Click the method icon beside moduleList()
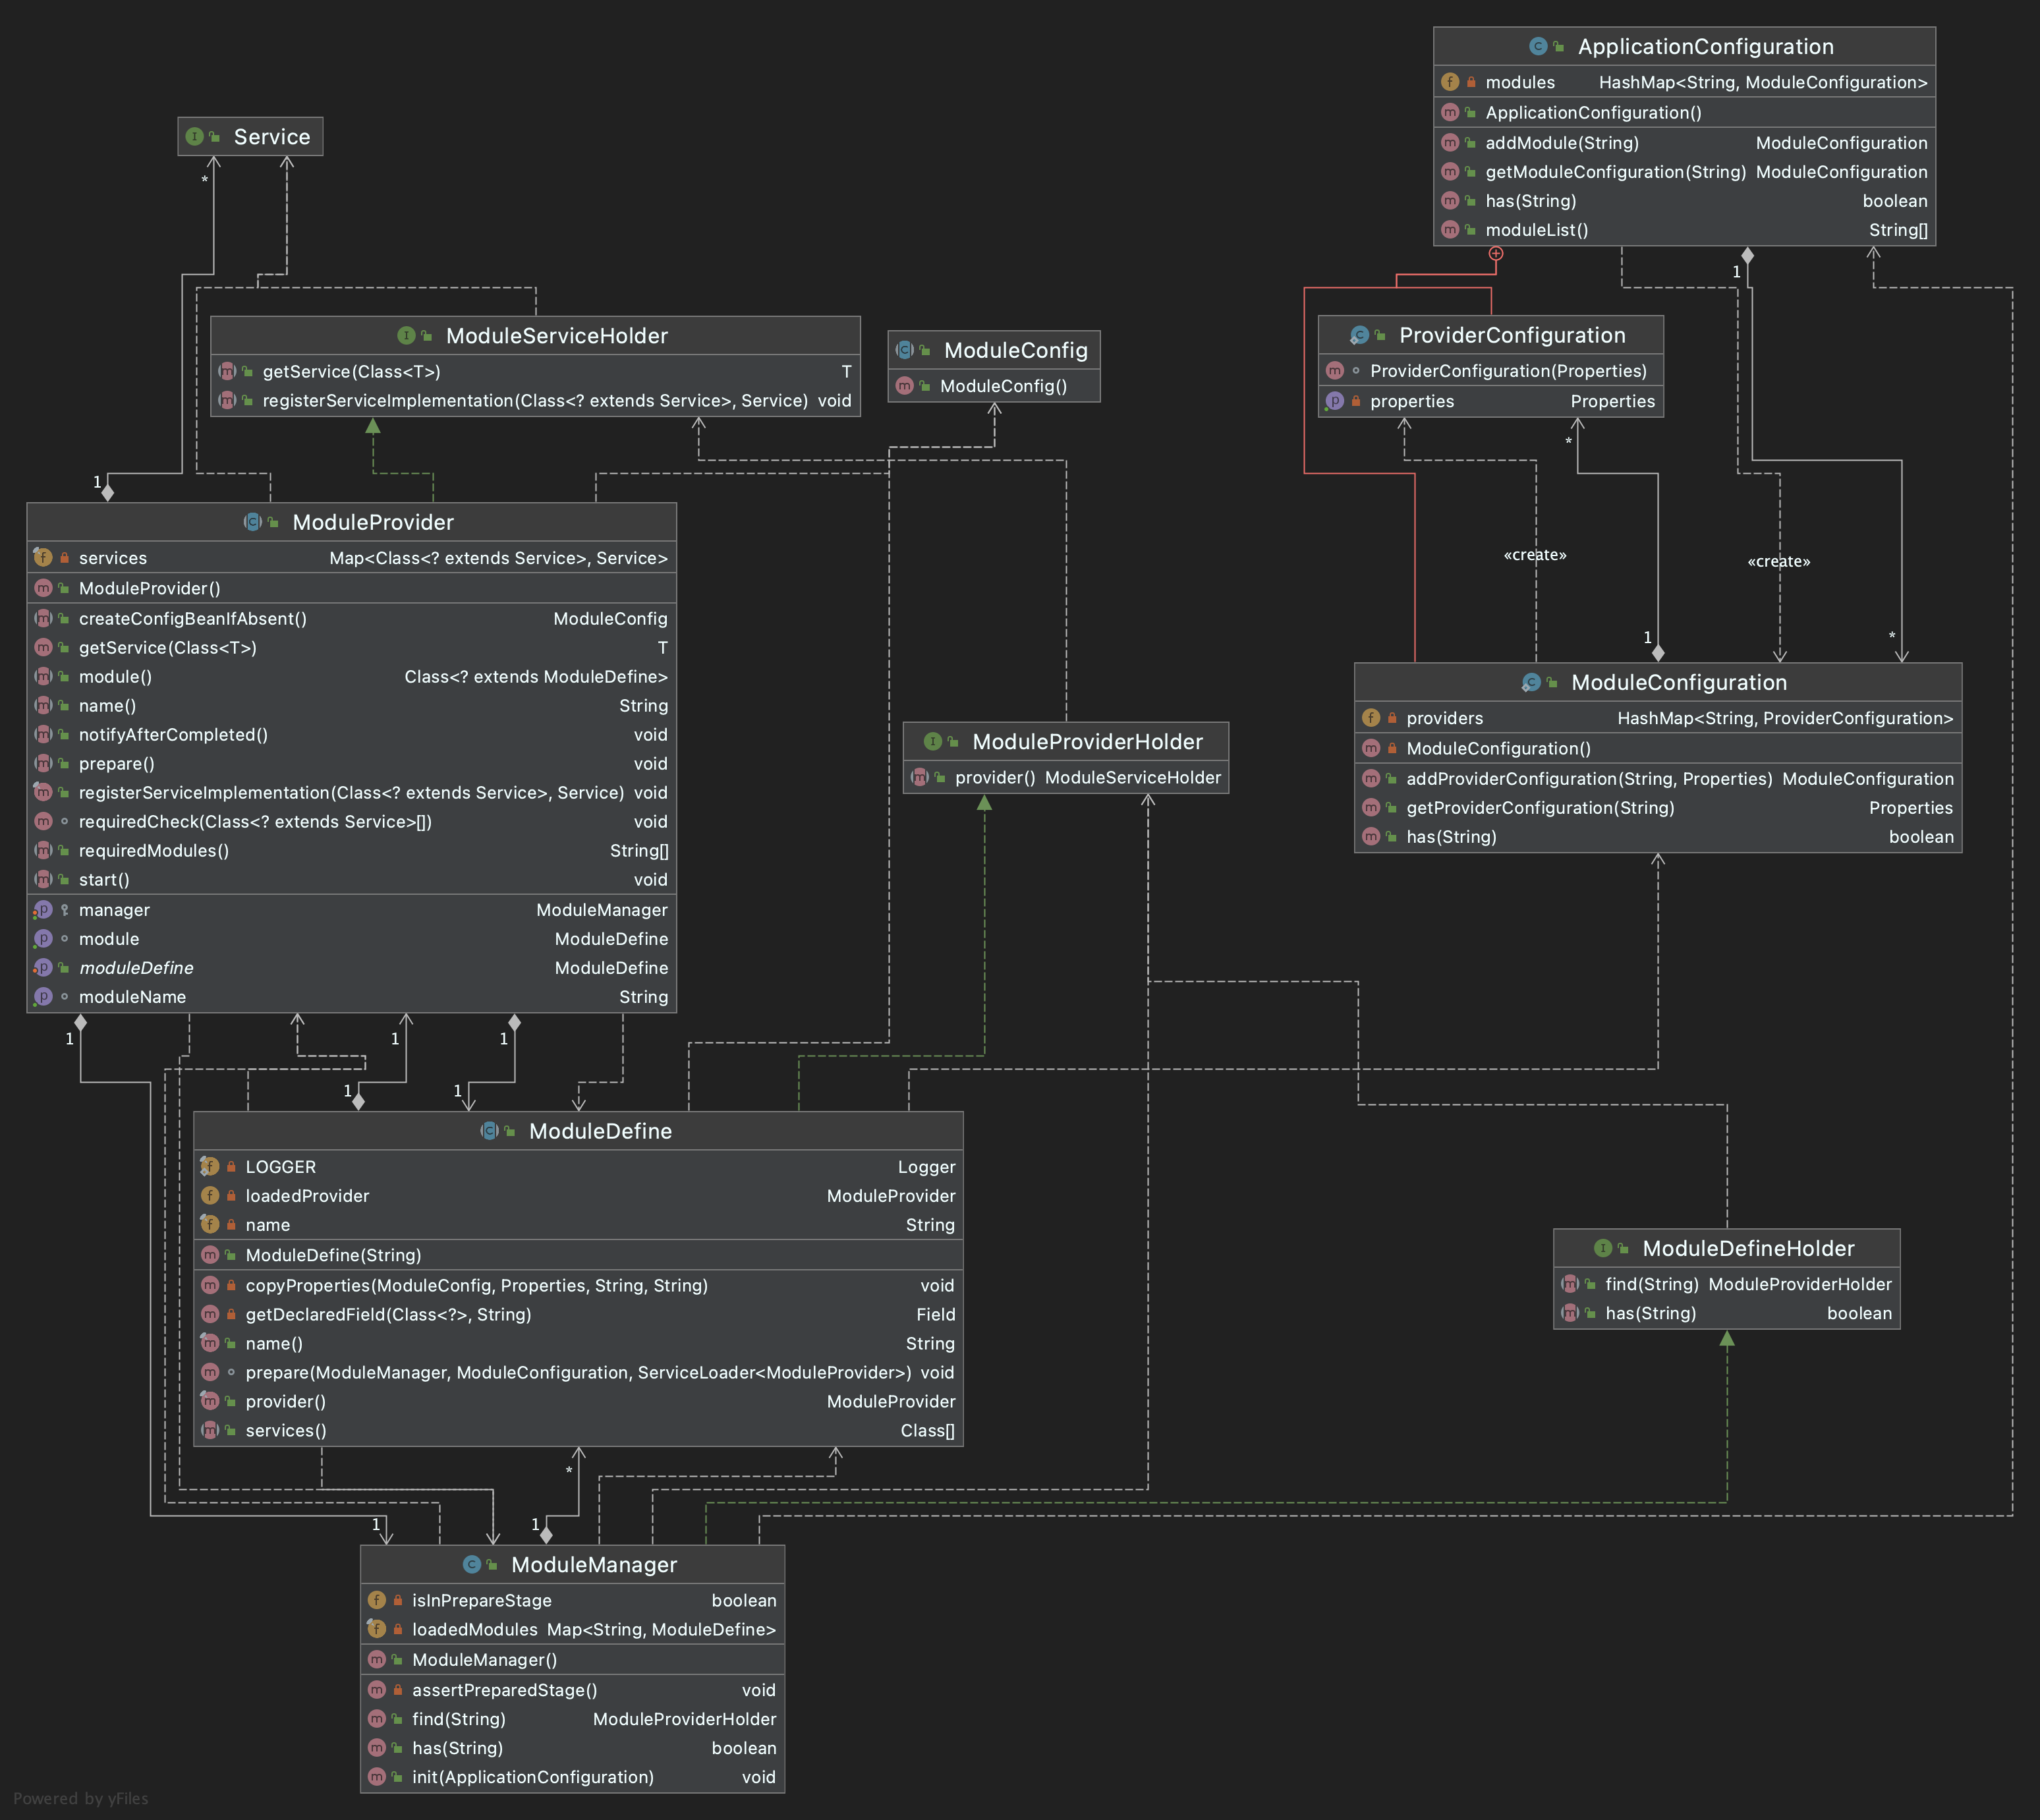Viewport: 2040px width, 1820px height. (1450, 230)
